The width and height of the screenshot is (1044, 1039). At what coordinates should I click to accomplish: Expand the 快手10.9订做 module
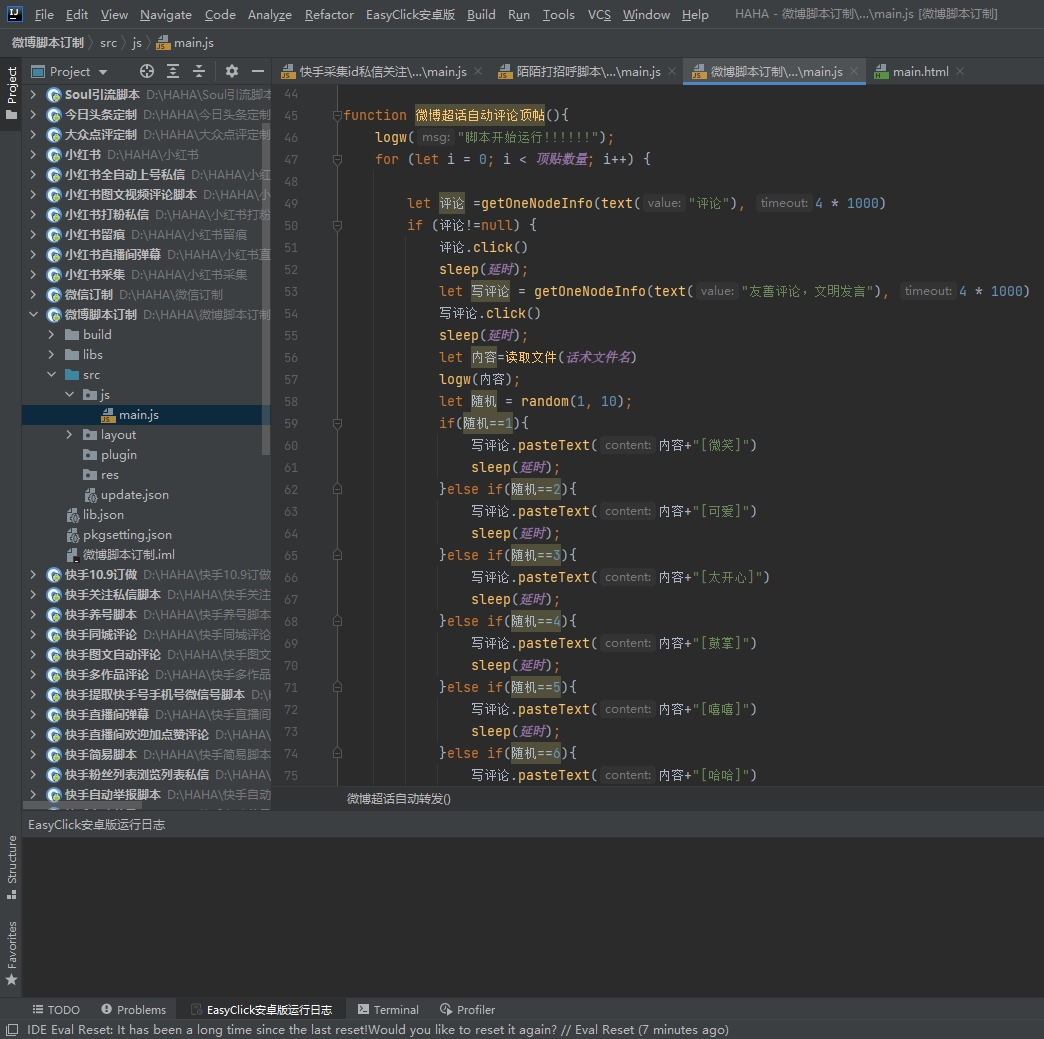[x=33, y=574]
